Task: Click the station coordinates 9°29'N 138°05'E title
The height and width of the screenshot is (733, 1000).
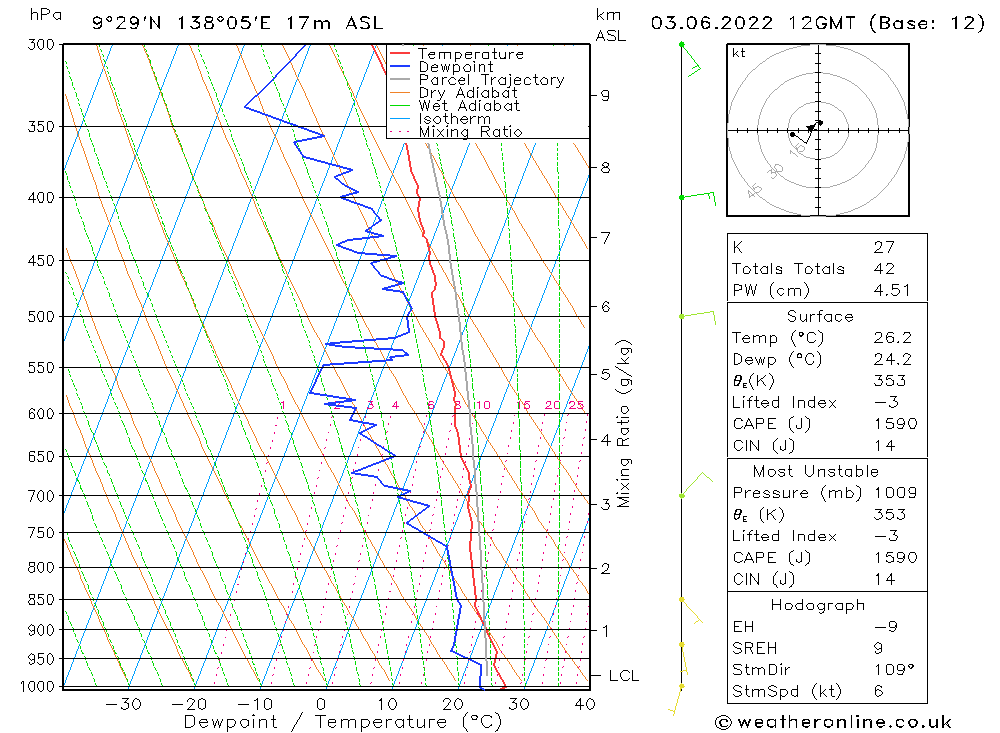Action: (237, 24)
